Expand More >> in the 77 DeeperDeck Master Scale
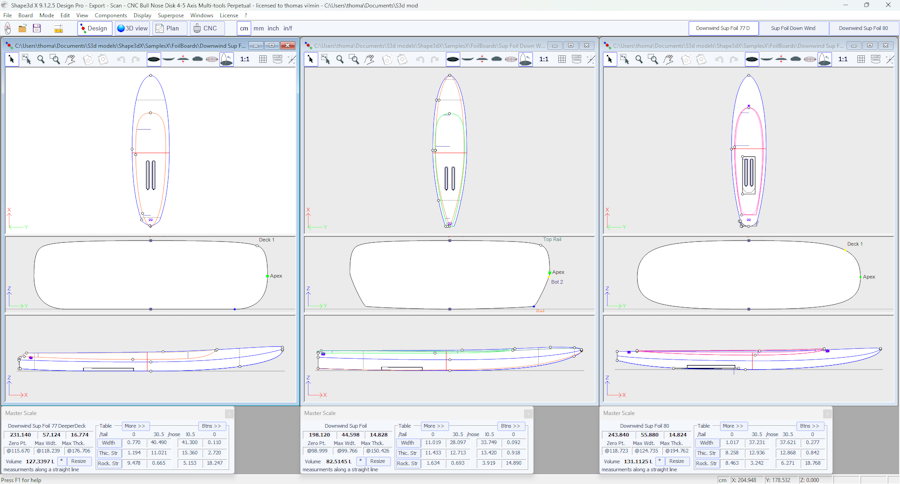The image size is (900, 484). [x=134, y=426]
